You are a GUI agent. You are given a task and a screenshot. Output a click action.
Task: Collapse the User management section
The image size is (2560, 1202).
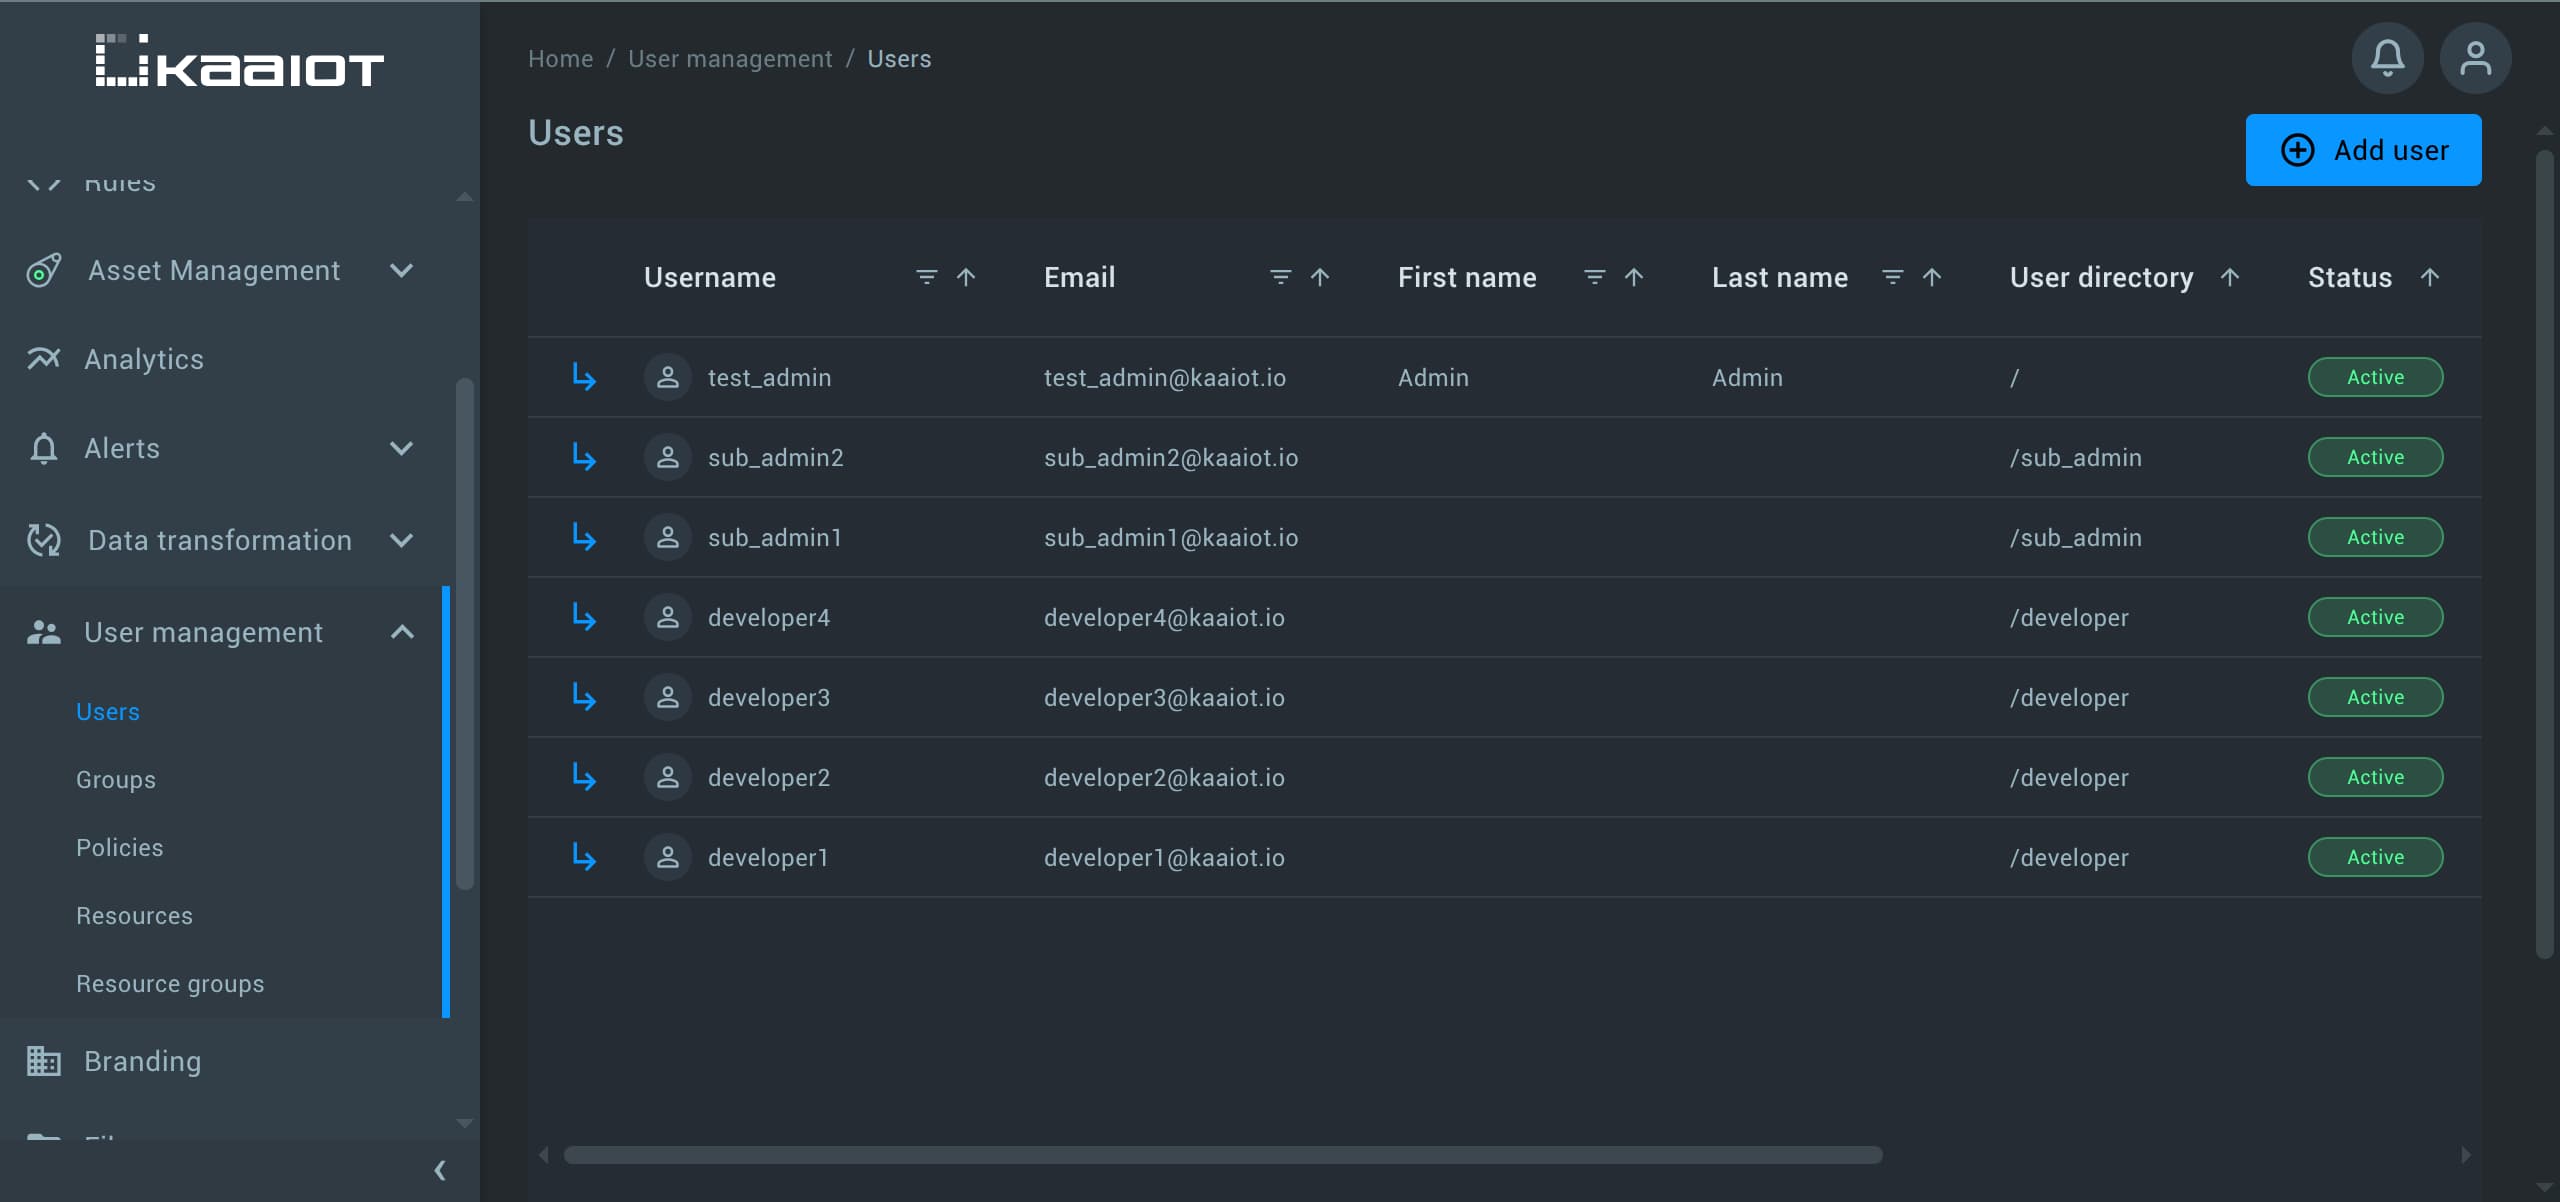point(403,631)
